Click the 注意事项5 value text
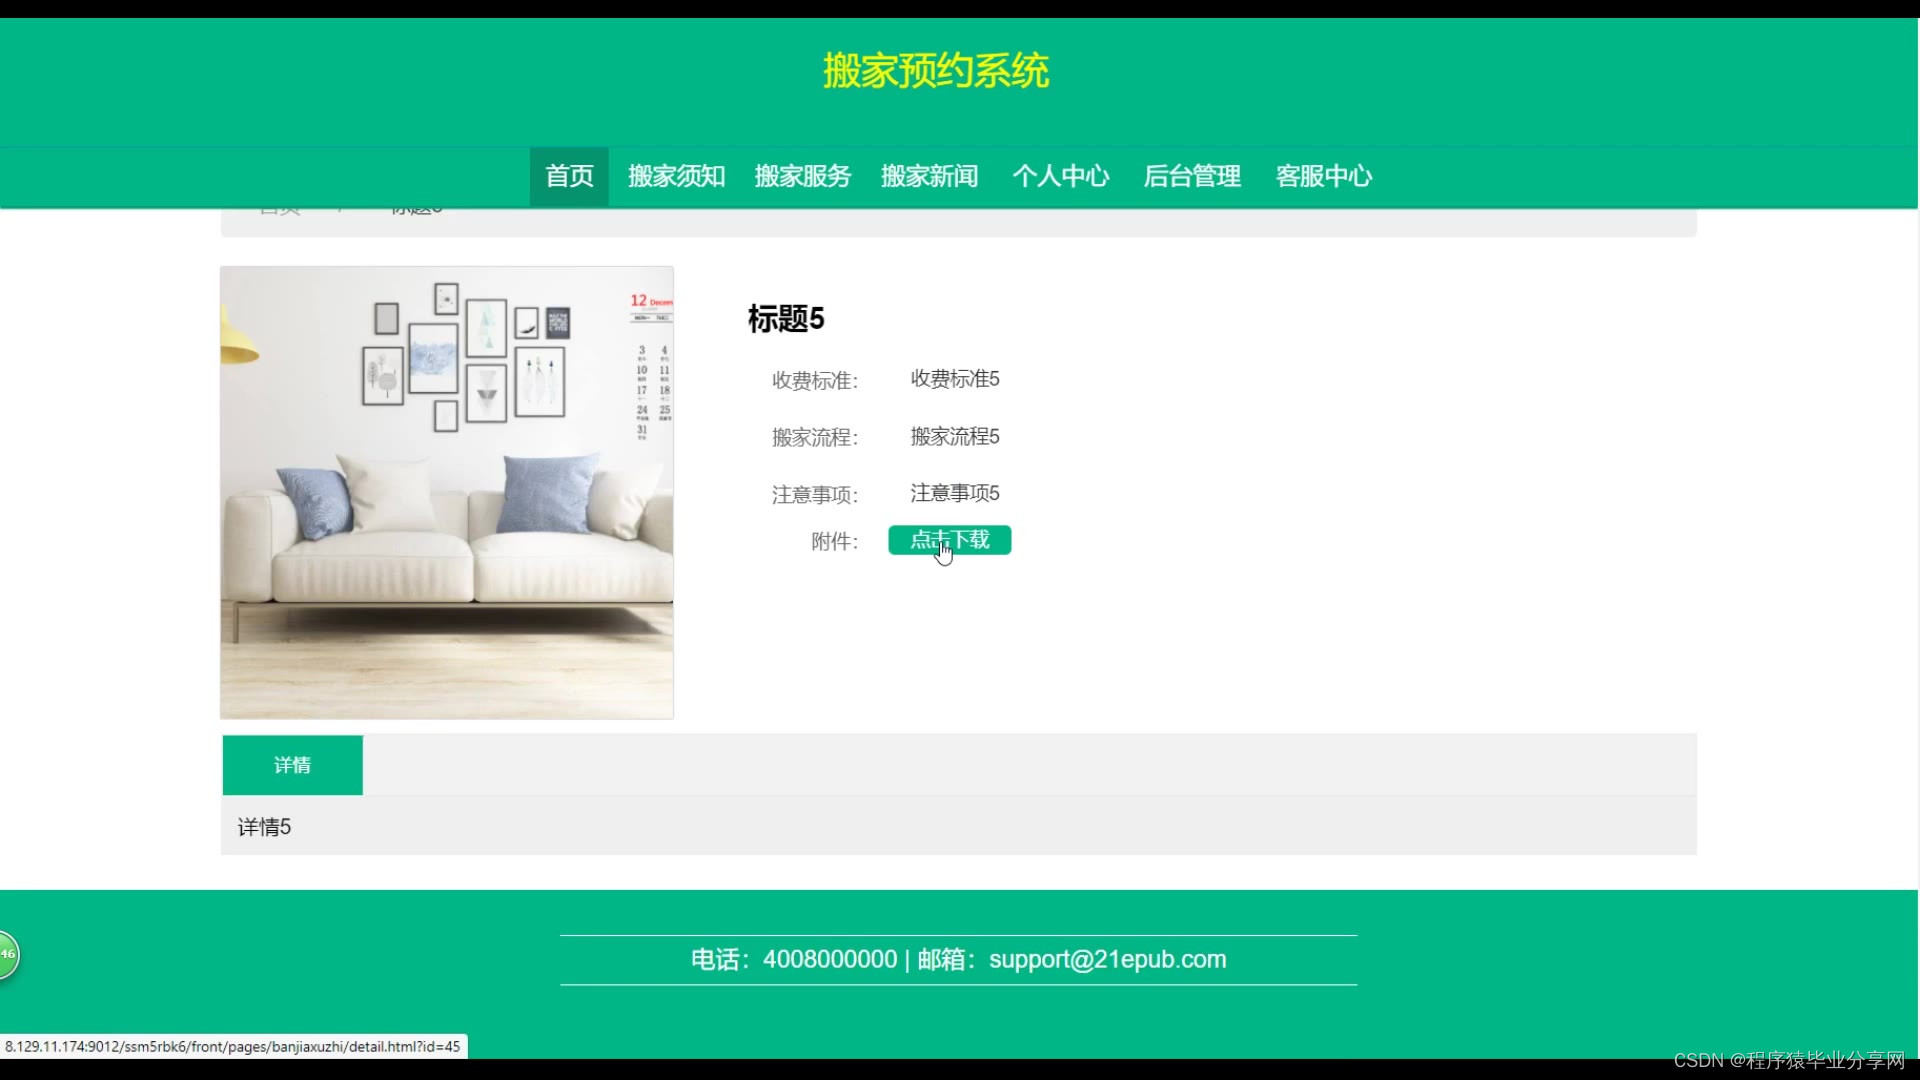The width and height of the screenshot is (1920, 1080). pos(954,493)
